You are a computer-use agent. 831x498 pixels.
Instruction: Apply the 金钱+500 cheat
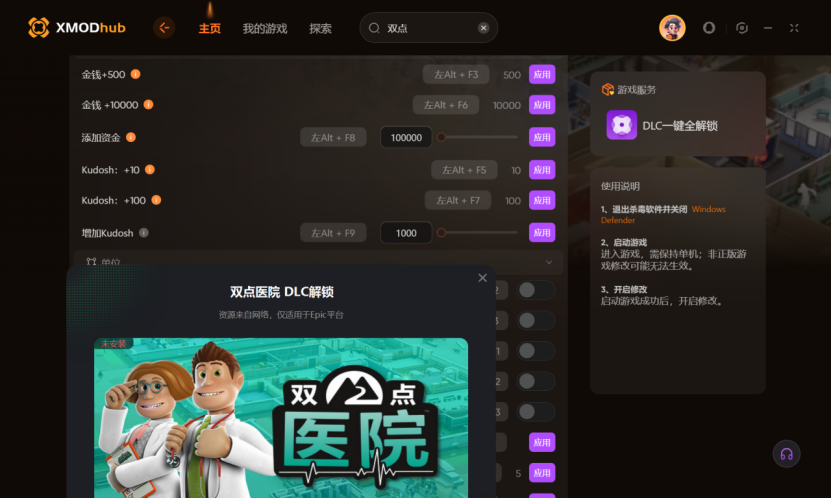[542, 75]
